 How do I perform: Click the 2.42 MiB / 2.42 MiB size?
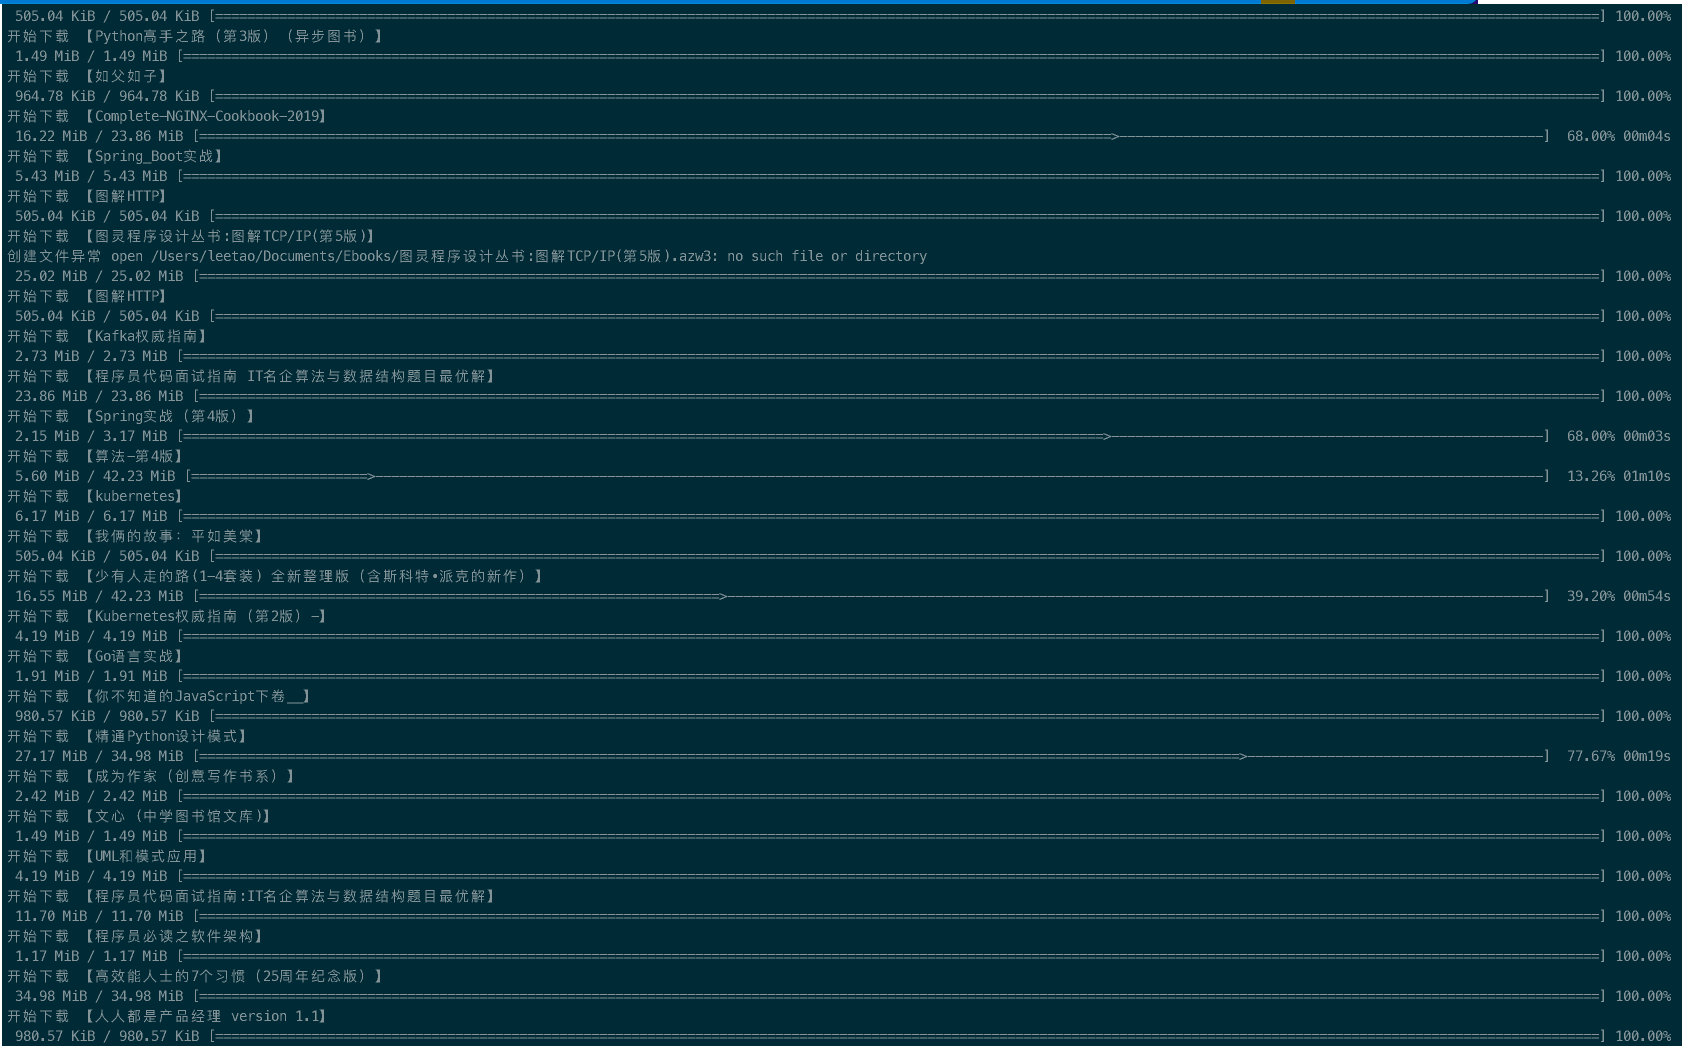tap(91, 796)
